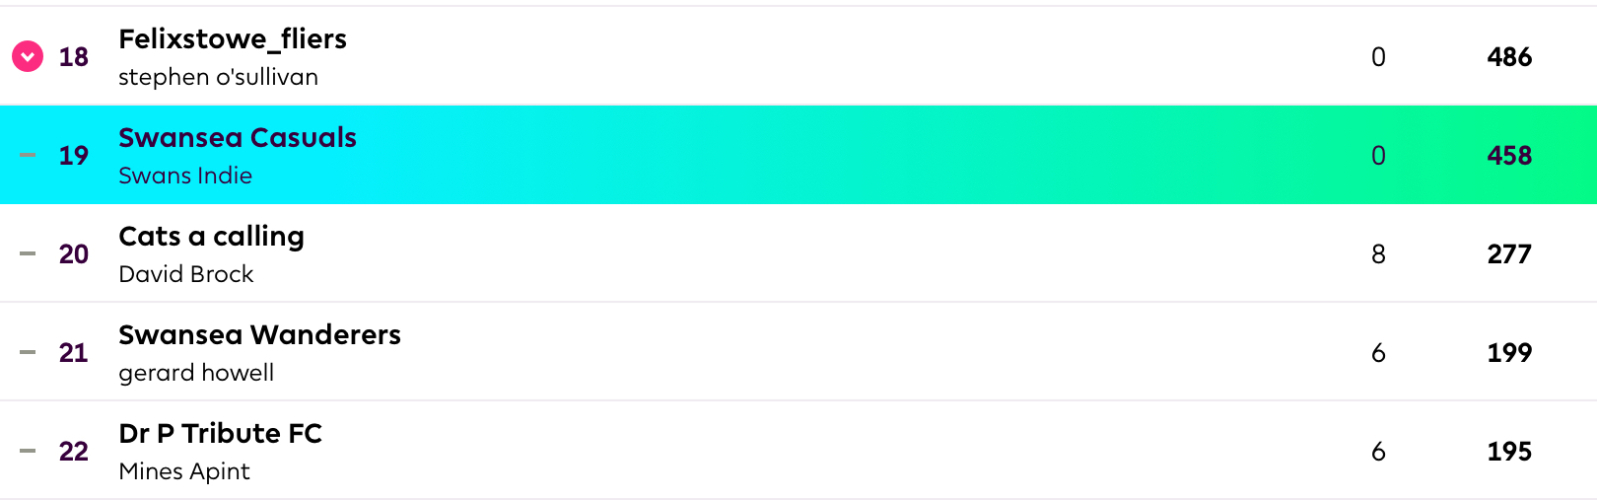Click the dash icon beside rank 22
This screenshot has width=1597, height=500.
(x=28, y=451)
